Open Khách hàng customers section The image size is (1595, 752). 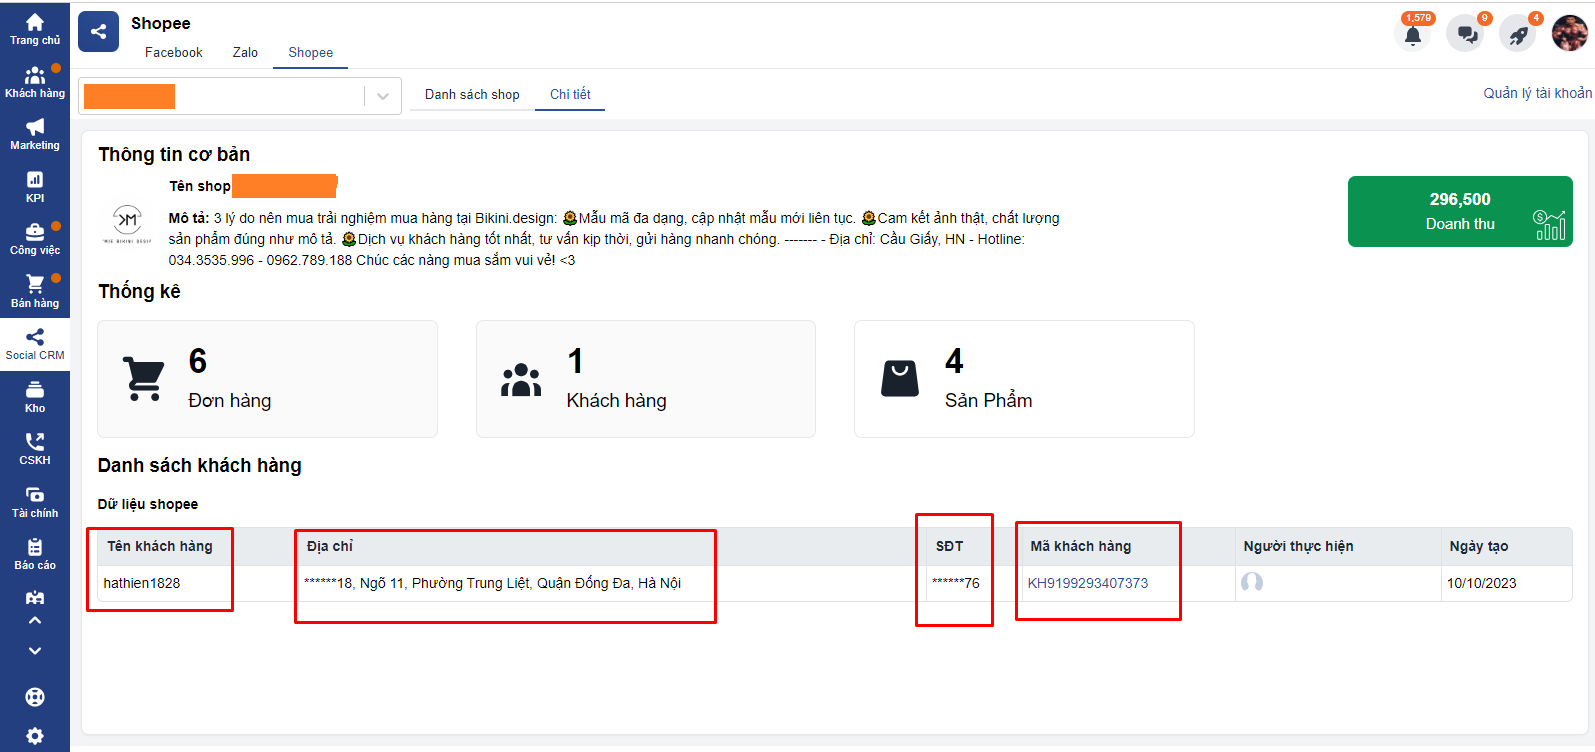pos(35,82)
